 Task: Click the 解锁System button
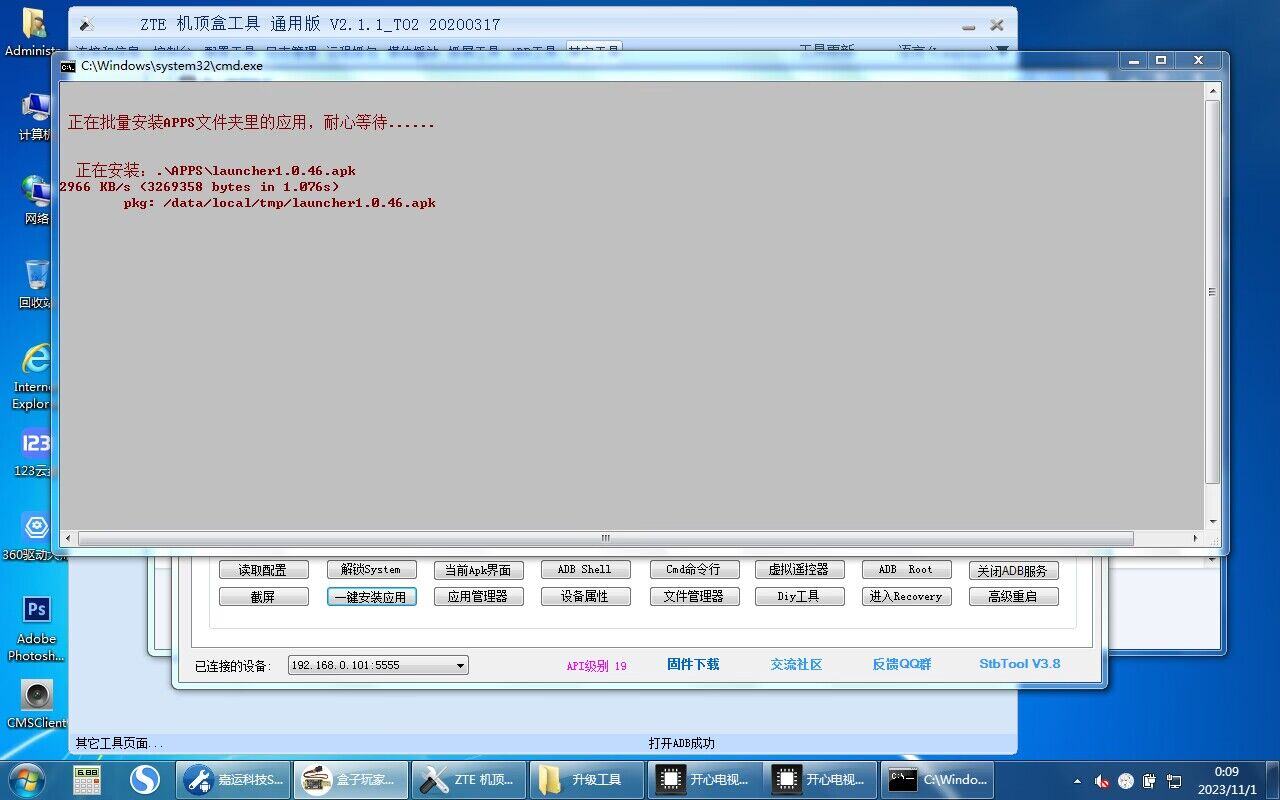tap(371, 570)
